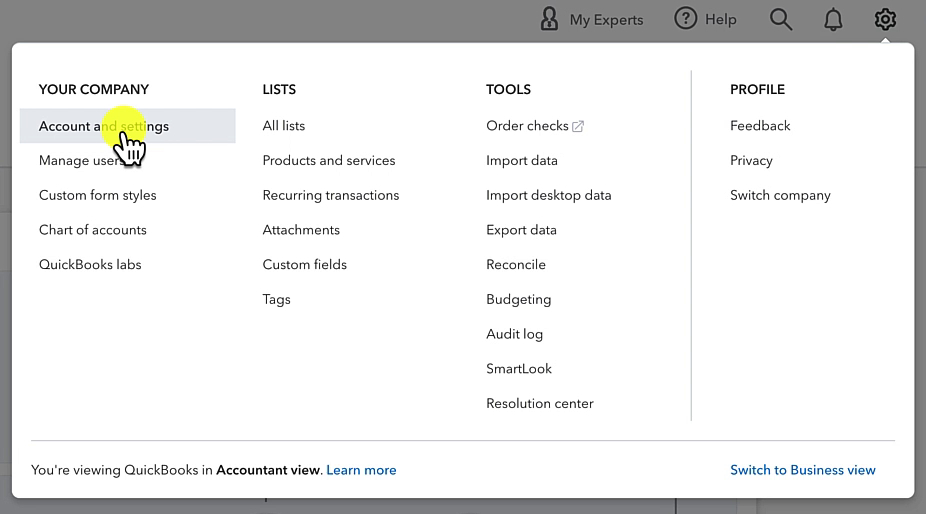Image resolution: width=926 pixels, height=514 pixels.
Task: Open Account and settings
Action: pyautogui.click(x=128, y=126)
